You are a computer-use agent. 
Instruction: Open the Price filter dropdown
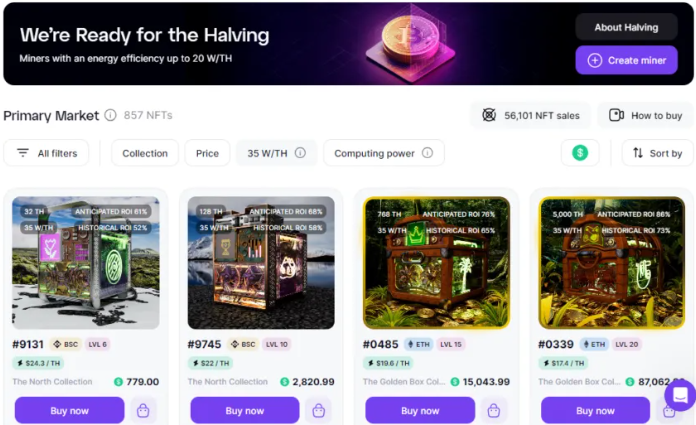pyautogui.click(x=207, y=153)
